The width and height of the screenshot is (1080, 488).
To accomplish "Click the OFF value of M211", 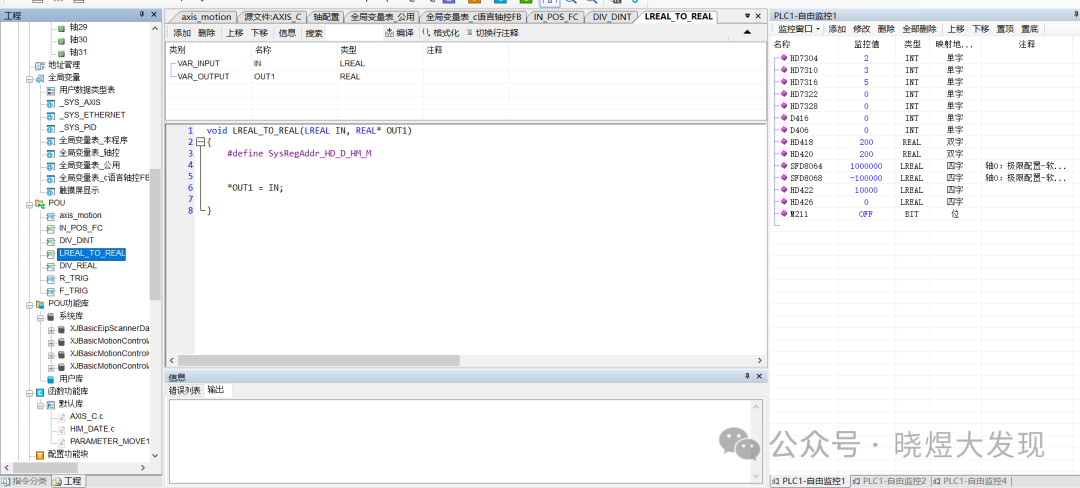I will click(x=866, y=214).
